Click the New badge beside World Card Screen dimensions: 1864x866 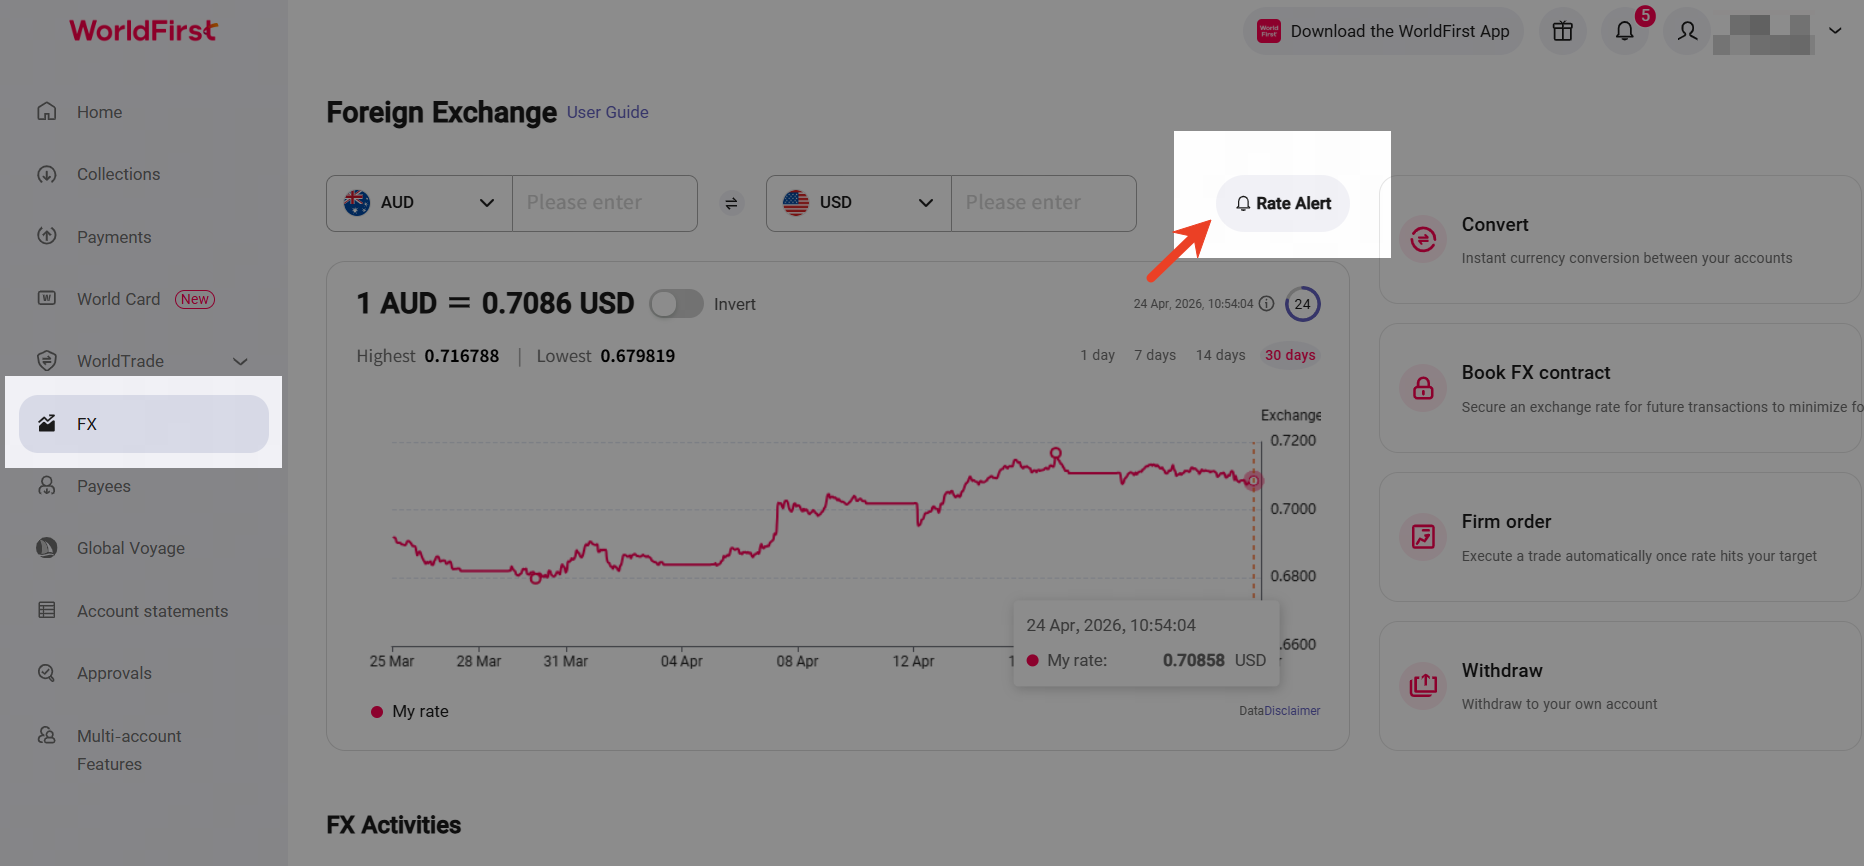[x=195, y=299]
